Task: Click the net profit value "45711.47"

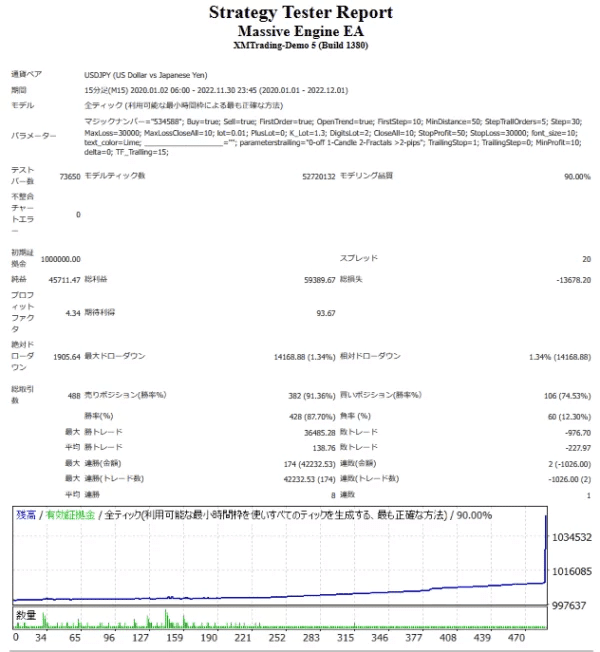Action: [x=64, y=280]
